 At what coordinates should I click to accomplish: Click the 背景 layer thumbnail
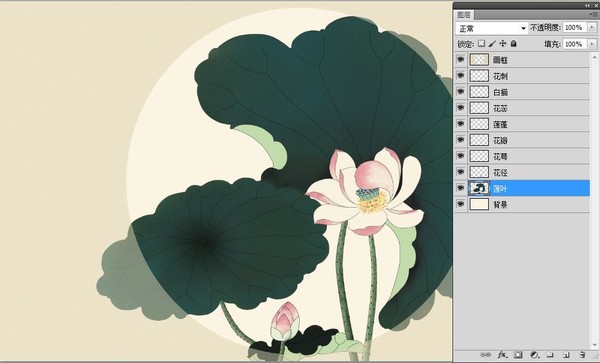[479, 204]
